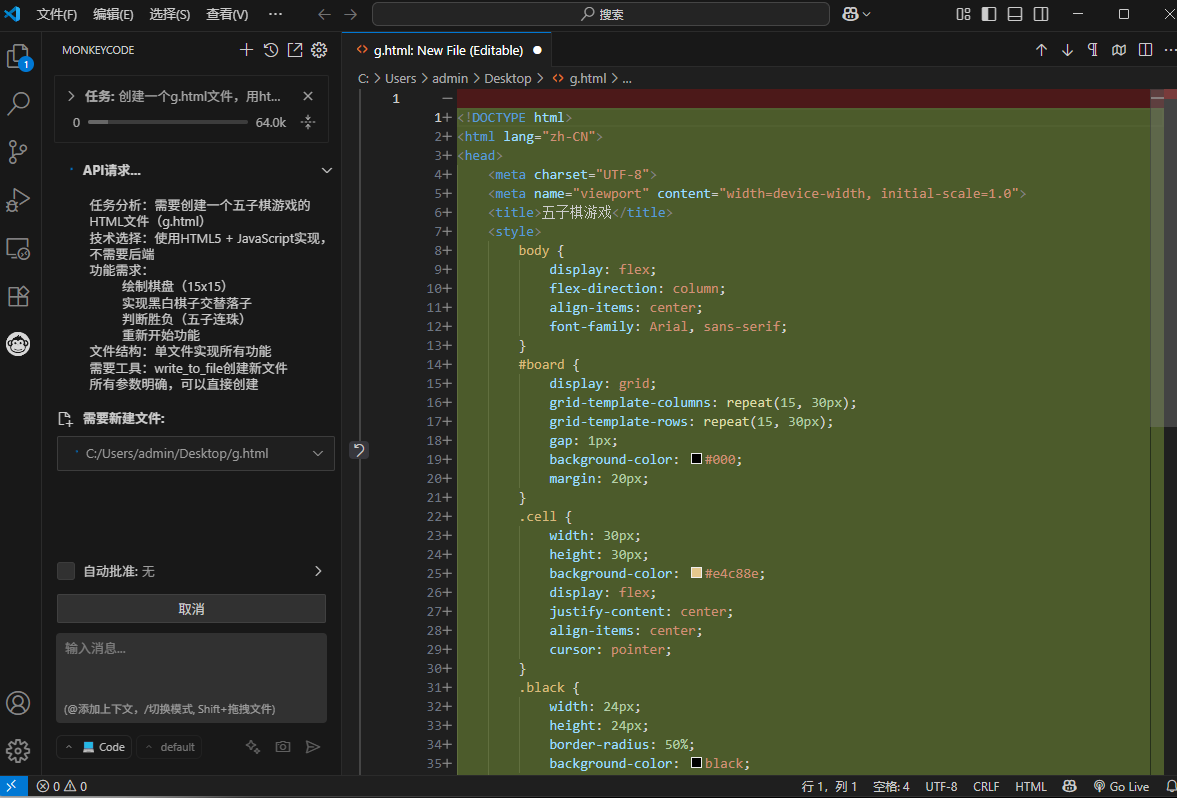The image size is (1177, 798).
Task: Navigate forward with the right arrow
Action: click(351, 14)
